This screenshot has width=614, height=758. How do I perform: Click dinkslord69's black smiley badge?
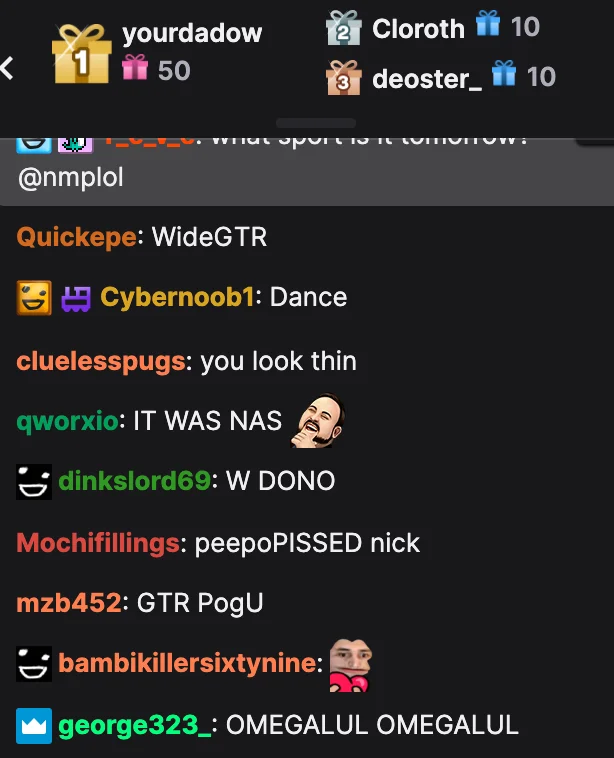[34, 482]
